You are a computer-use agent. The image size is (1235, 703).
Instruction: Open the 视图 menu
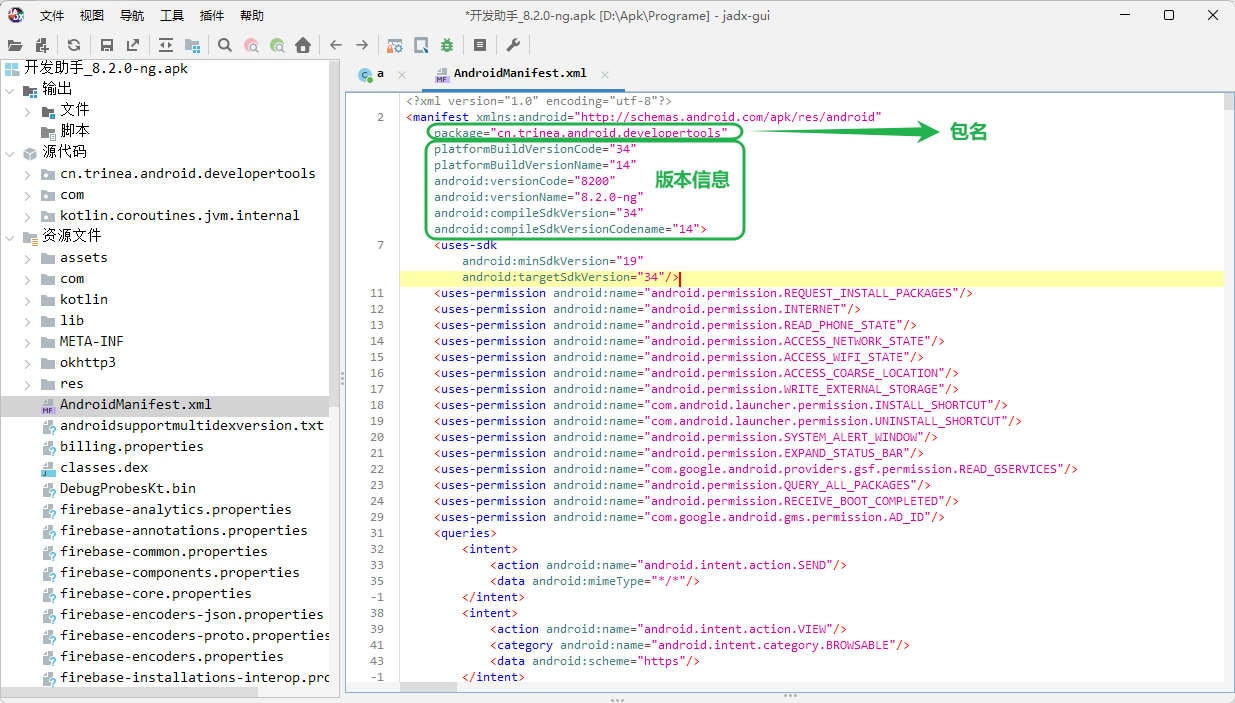(92, 16)
